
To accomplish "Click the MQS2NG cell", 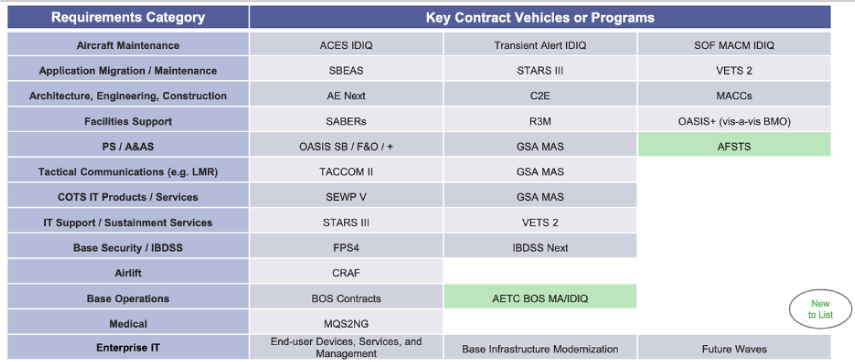I will [x=346, y=323].
